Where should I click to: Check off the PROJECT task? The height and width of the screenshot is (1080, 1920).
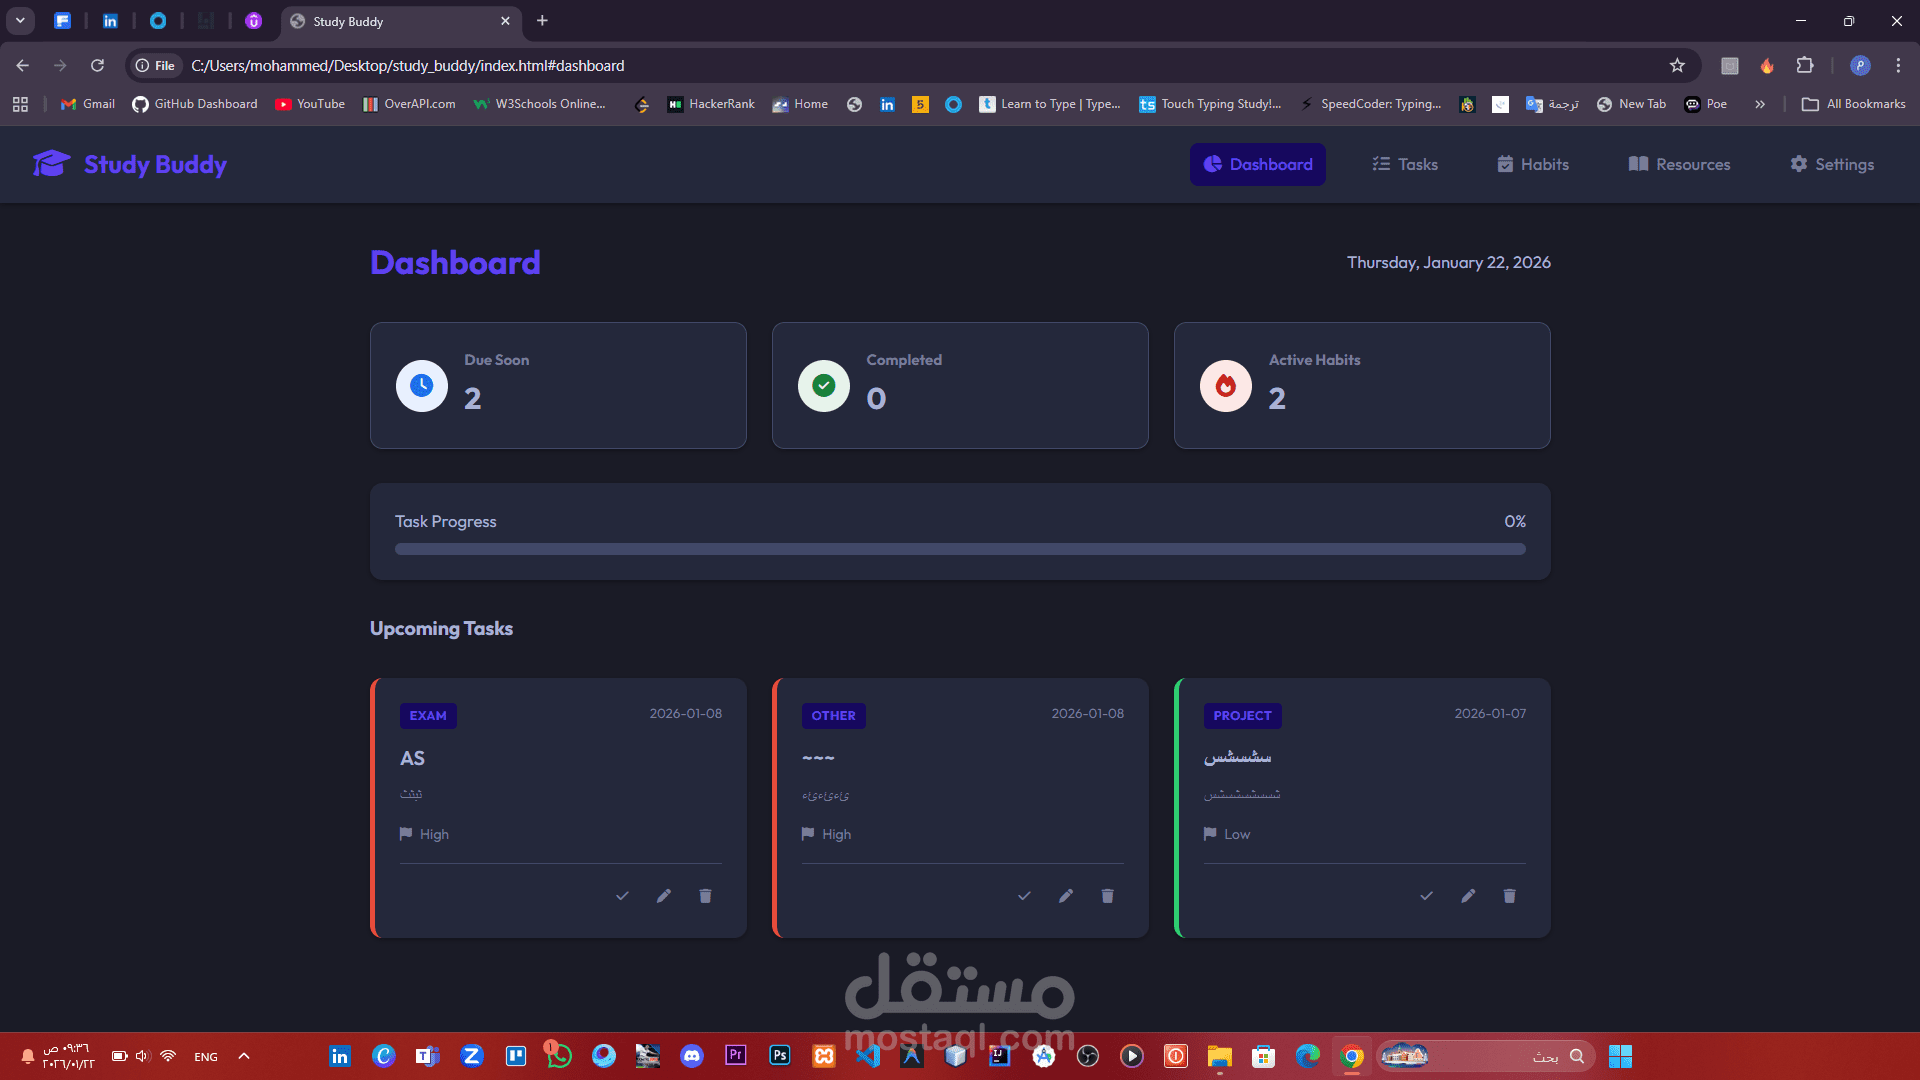pos(1426,896)
